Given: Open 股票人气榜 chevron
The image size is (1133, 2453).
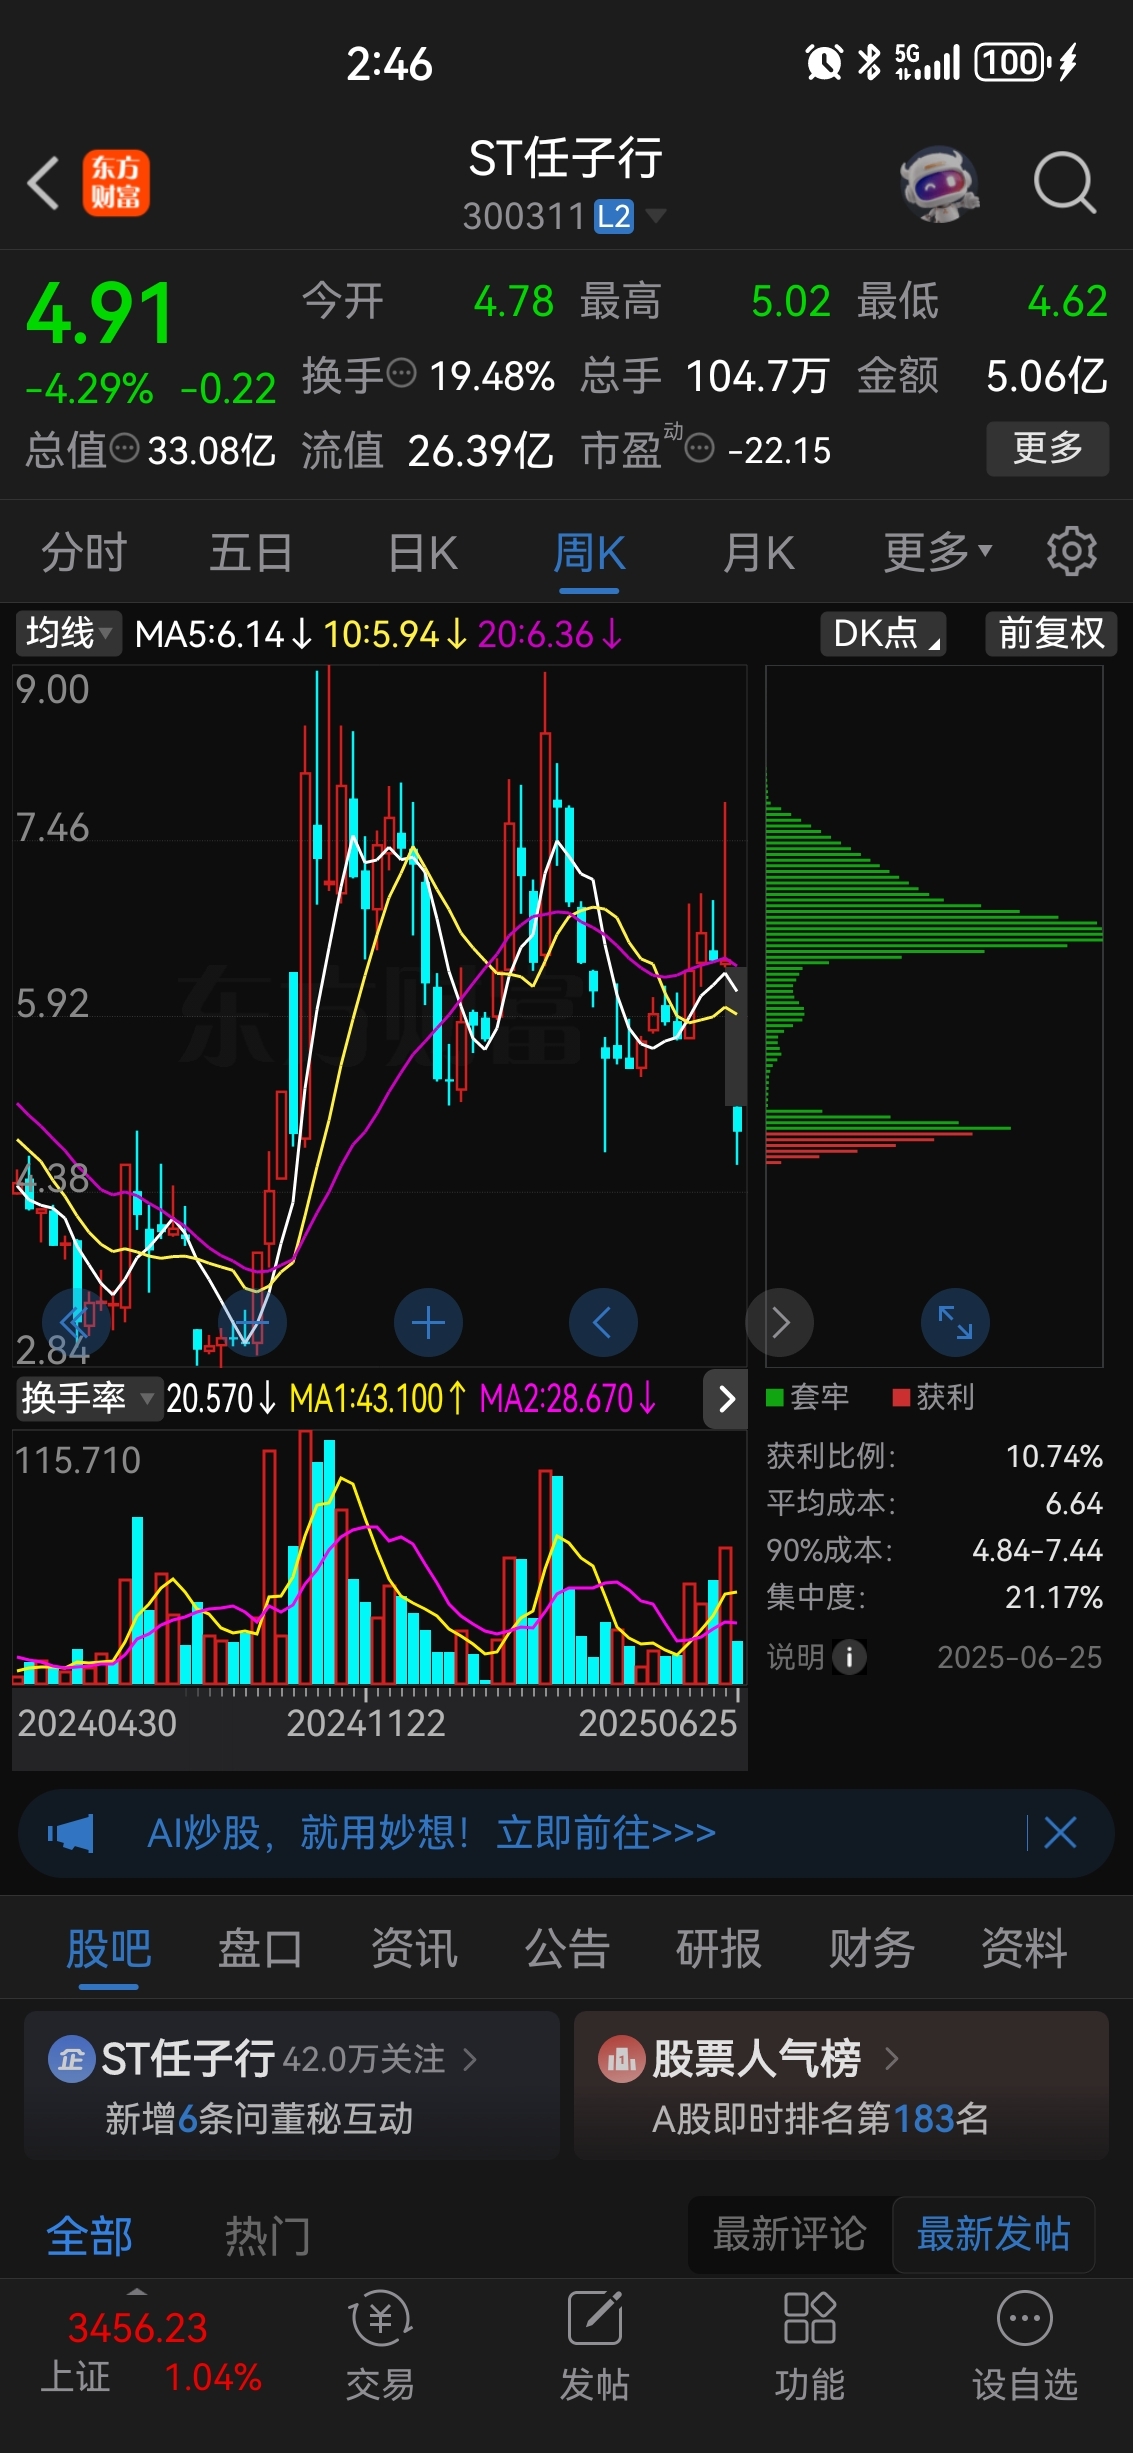Looking at the screenshot, I should click(x=892, y=2058).
